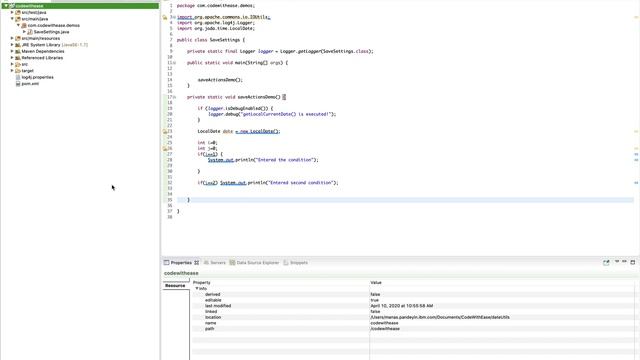
Task: Select the pom.xml file label
Action: [x=30, y=84]
